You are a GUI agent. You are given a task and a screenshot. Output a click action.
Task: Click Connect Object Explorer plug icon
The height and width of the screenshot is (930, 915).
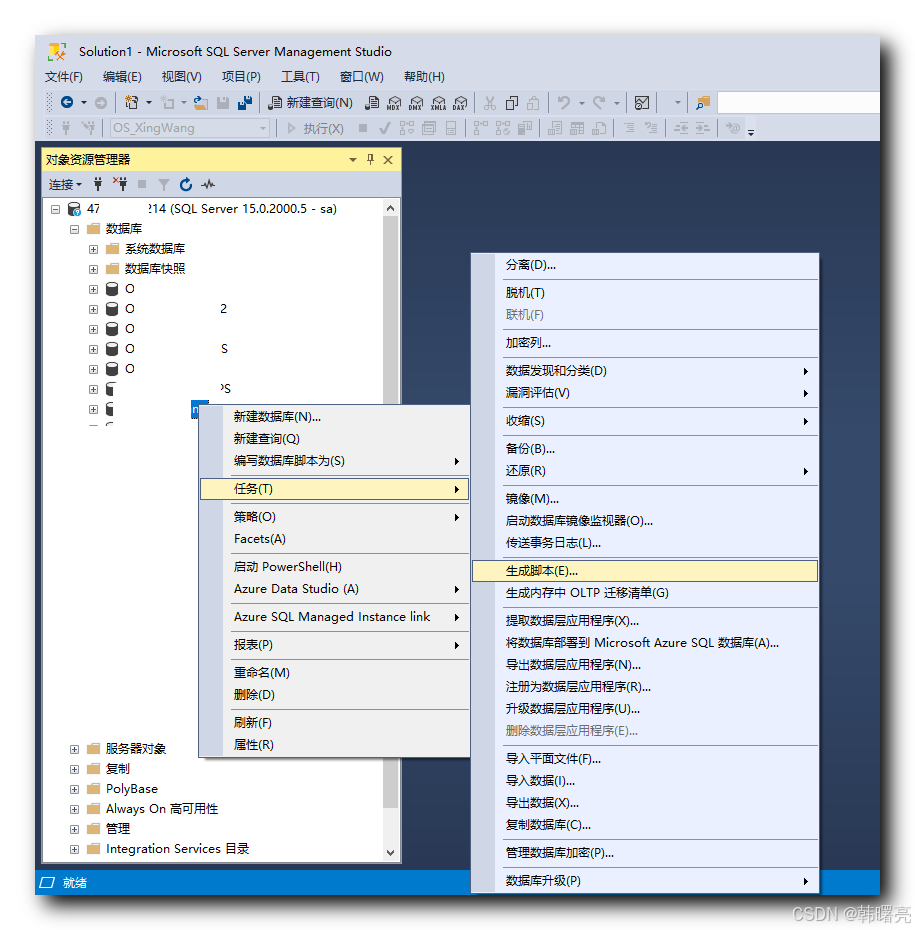click(x=98, y=184)
